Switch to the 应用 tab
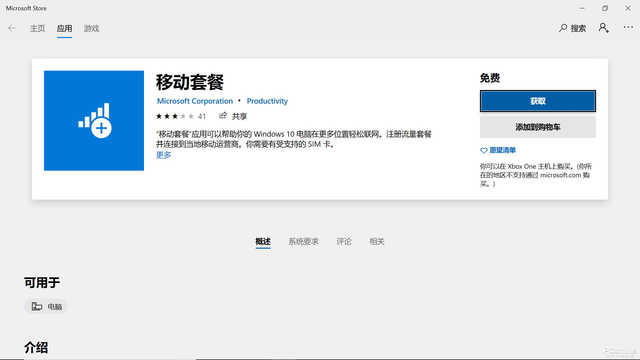 click(x=64, y=28)
